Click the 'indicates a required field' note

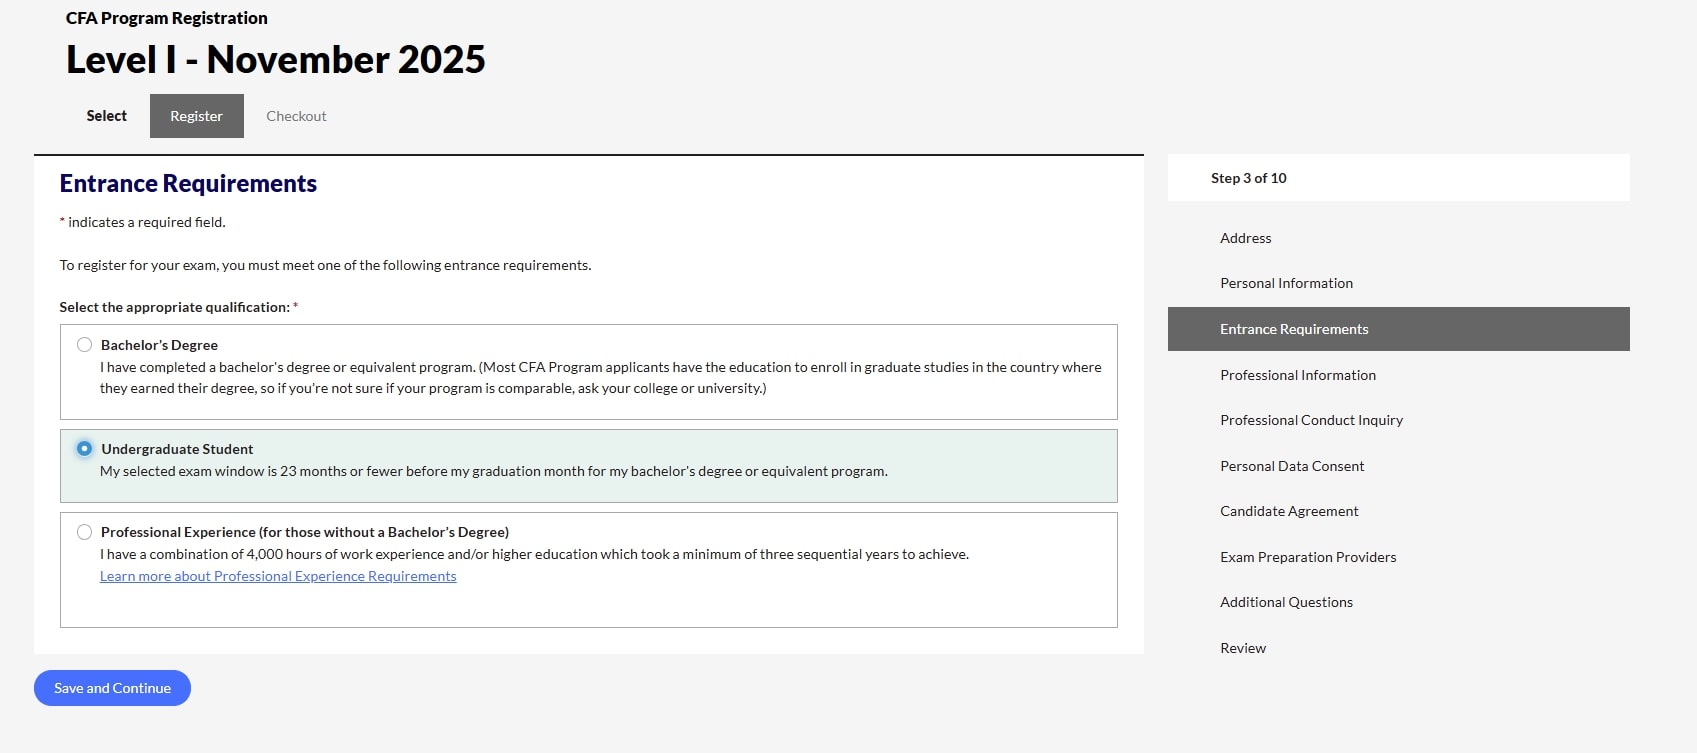pyautogui.click(x=143, y=222)
